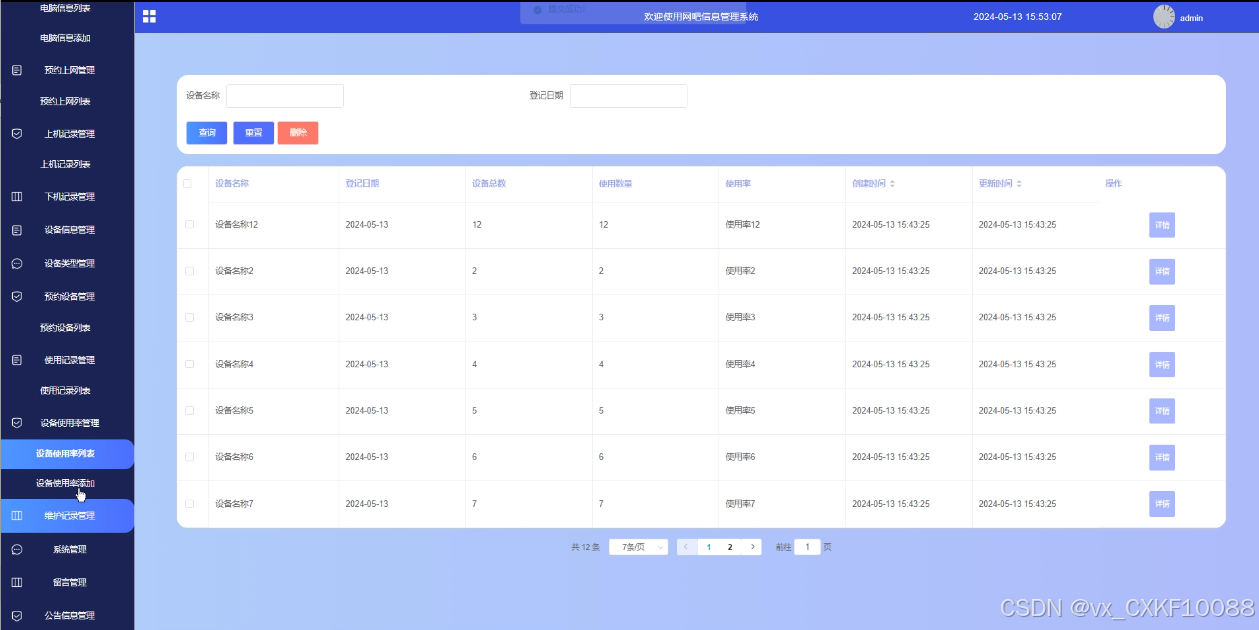Check the checkbox for 设备名称3 row
Screen dimensions: 1259x630
click(x=189, y=317)
